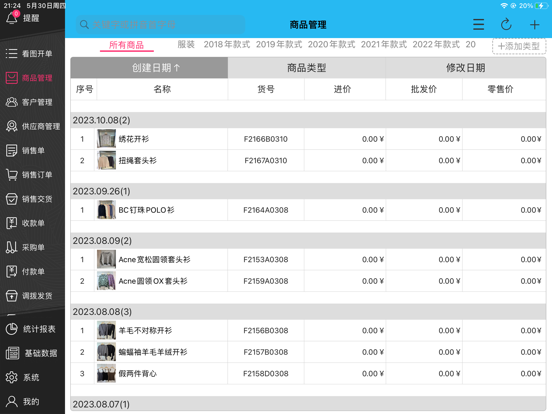The image size is (552, 414).
Task: Collapse the 2023.08.08(3) date group
Action: pyautogui.click(x=308, y=312)
